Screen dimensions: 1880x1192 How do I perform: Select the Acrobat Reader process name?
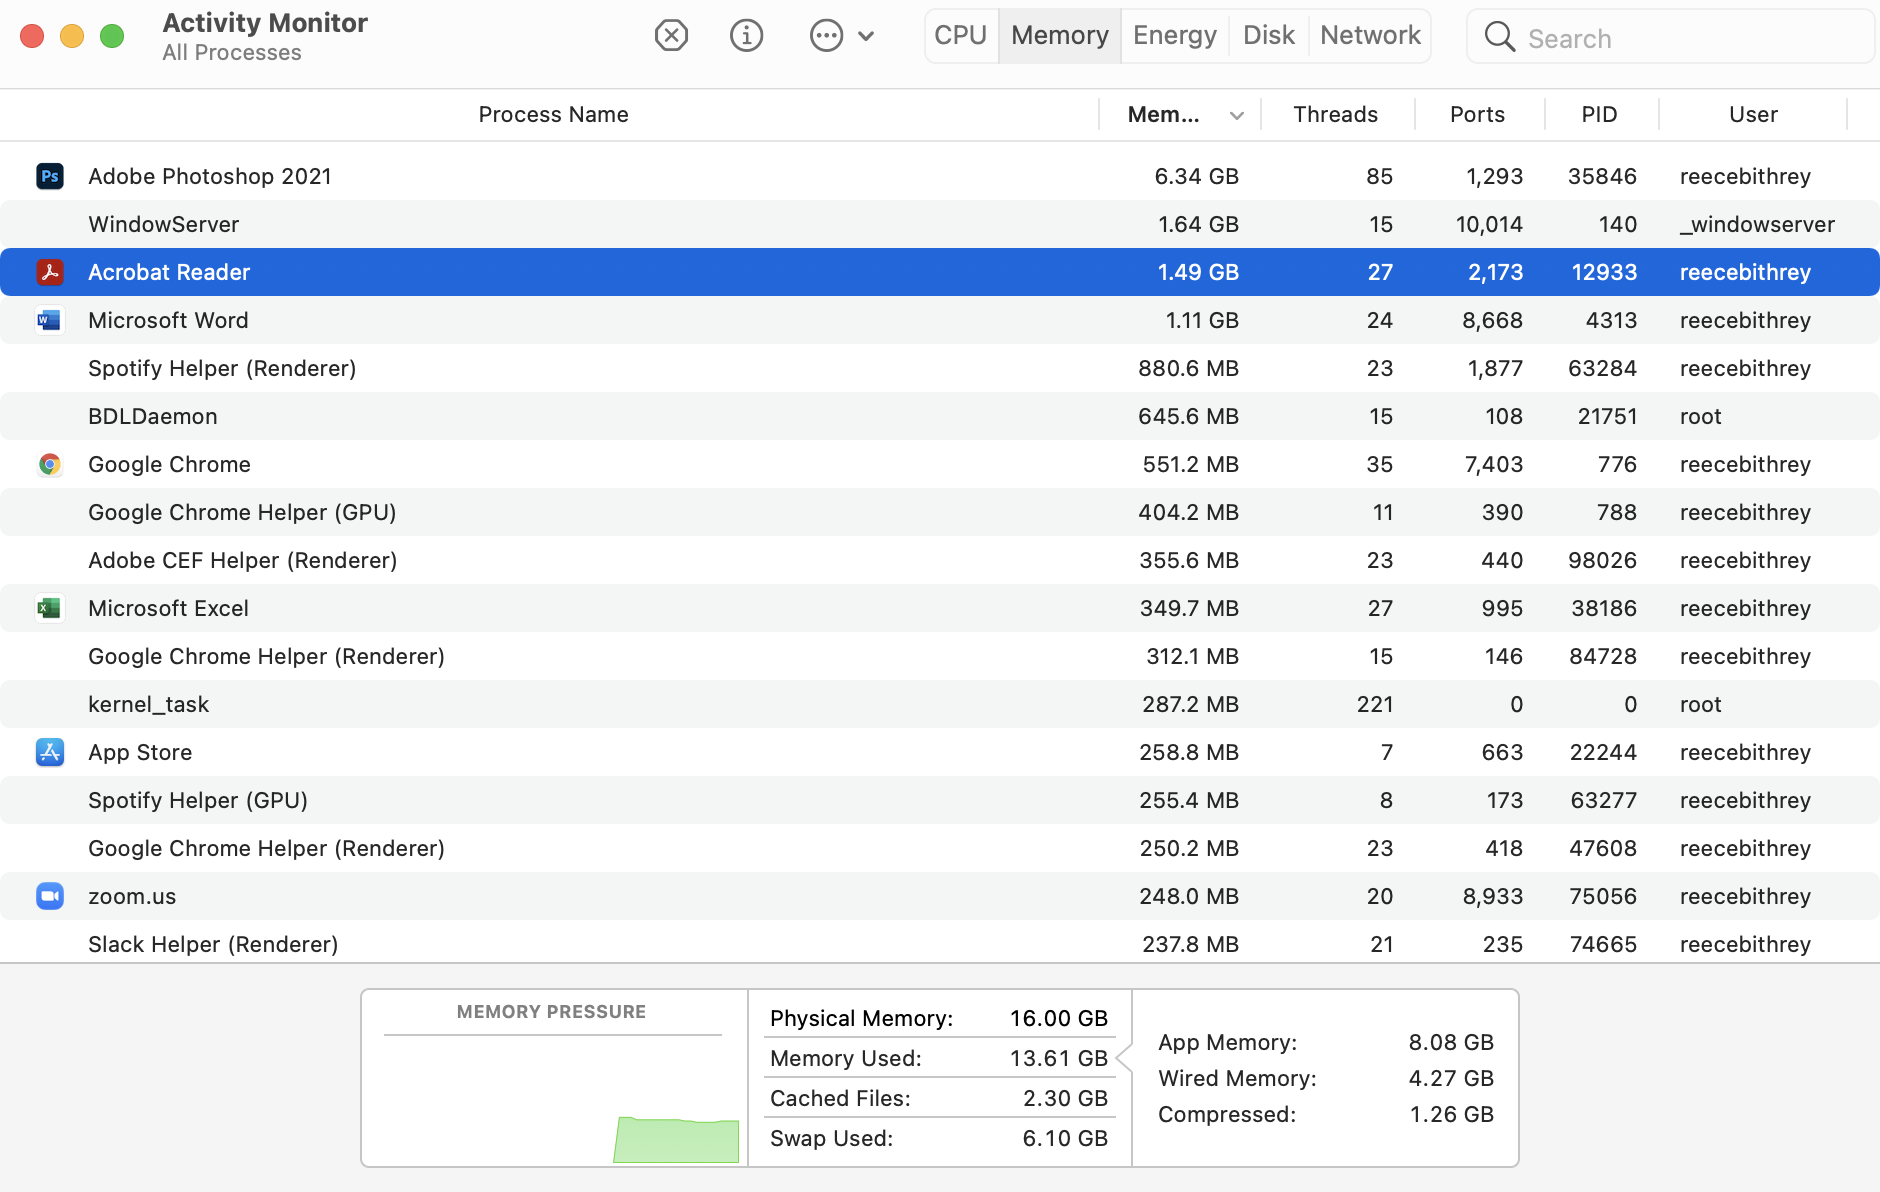(x=169, y=272)
